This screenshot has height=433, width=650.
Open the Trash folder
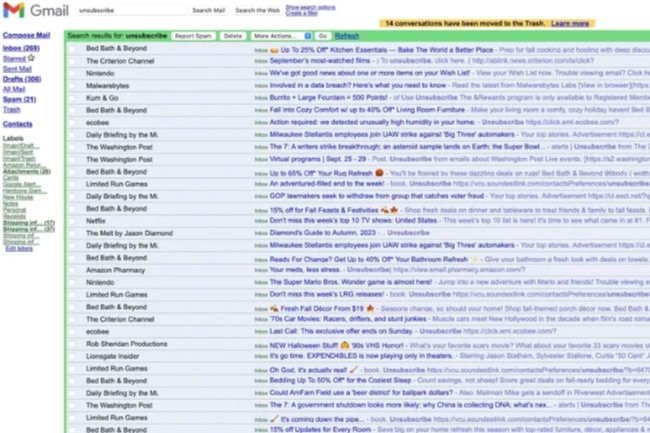point(11,109)
